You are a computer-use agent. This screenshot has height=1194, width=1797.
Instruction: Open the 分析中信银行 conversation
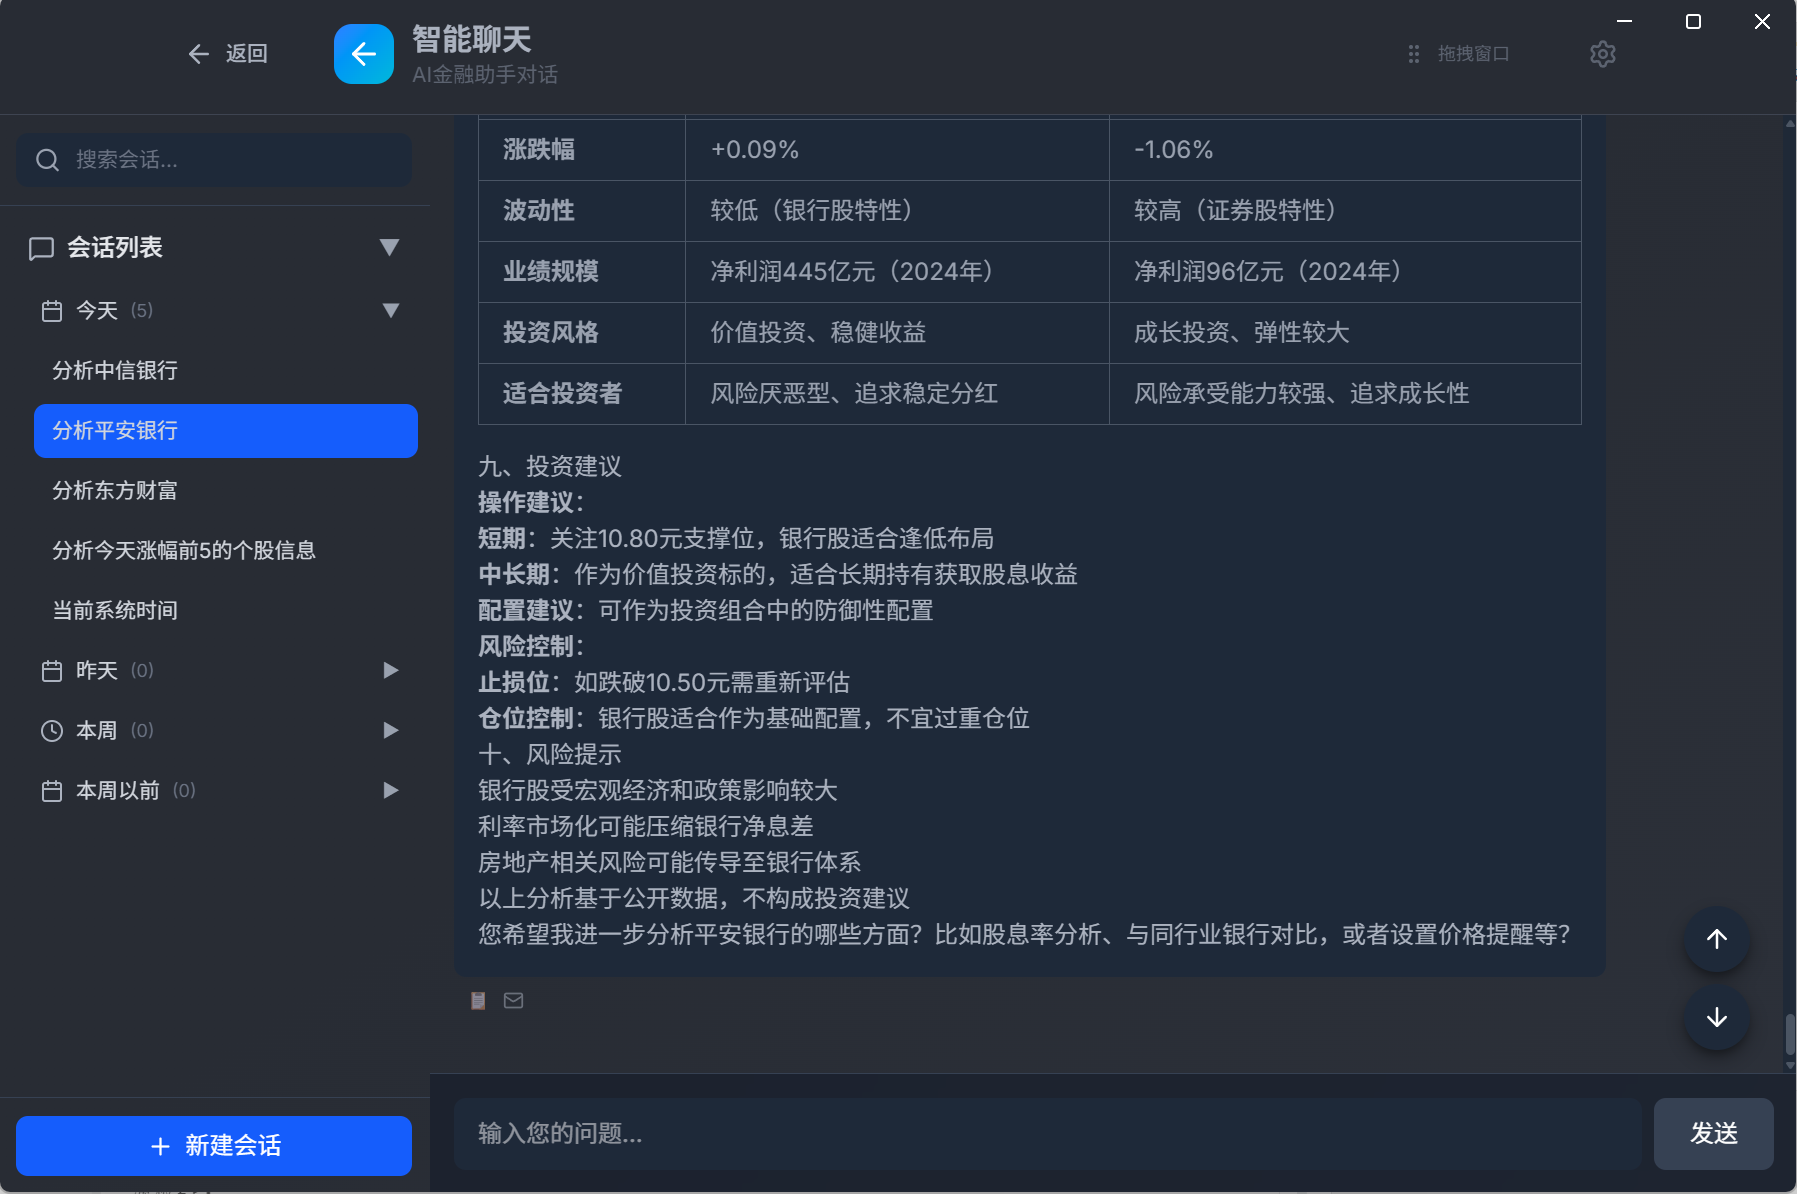115,370
